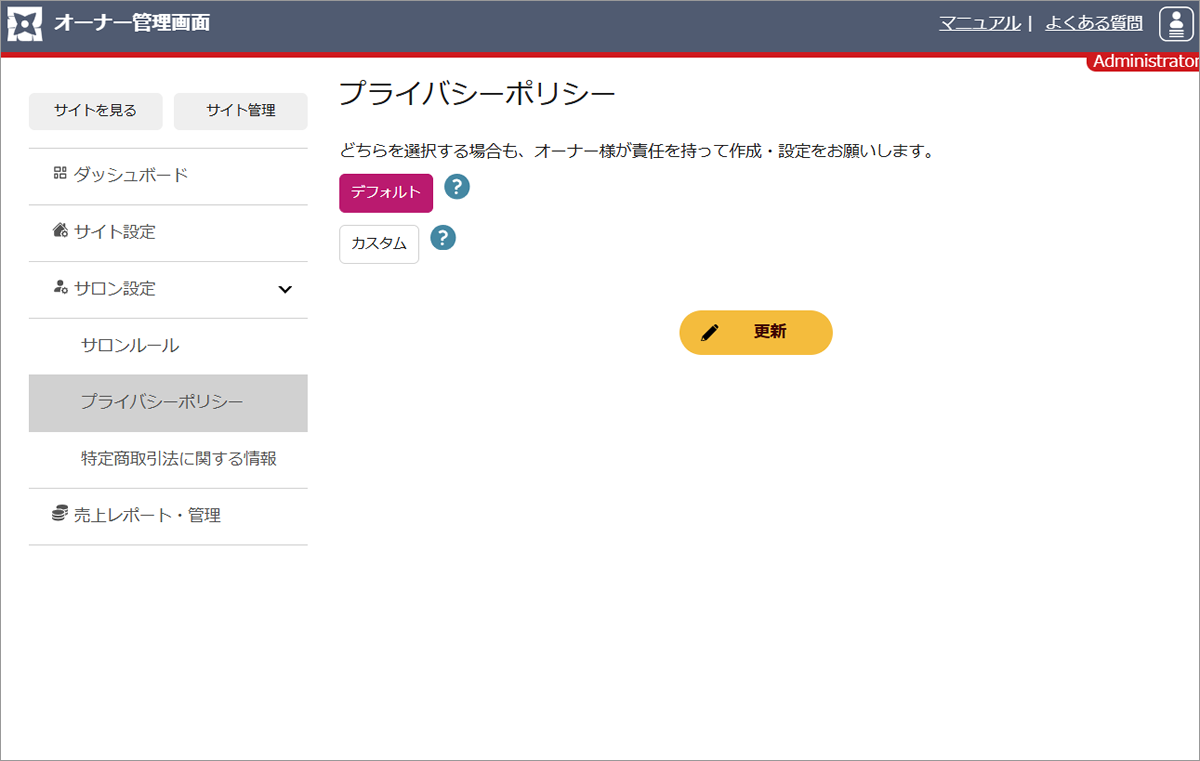Screen dimensions: 1200x761
Task: Select the デフォルト policy option
Action: (386, 193)
